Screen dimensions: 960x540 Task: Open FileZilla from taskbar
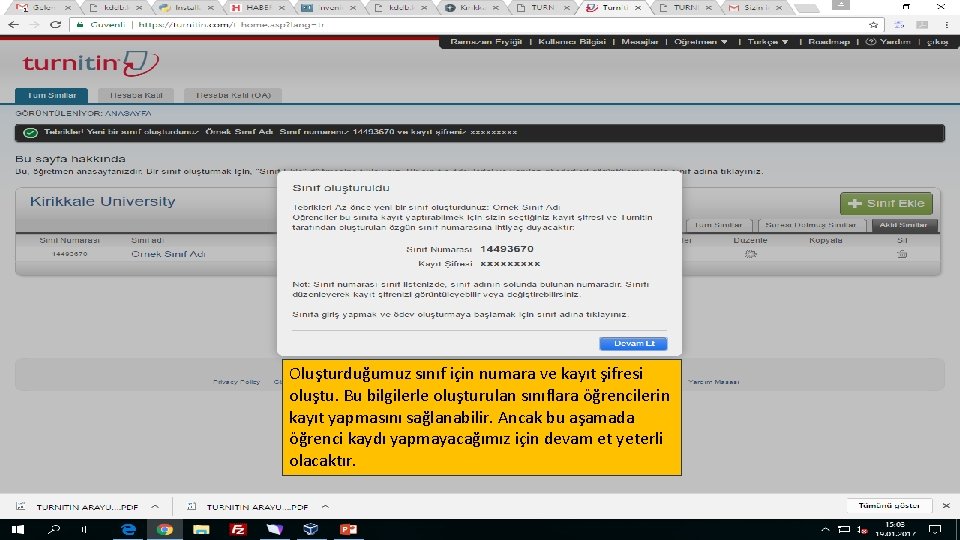[x=238, y=530]
